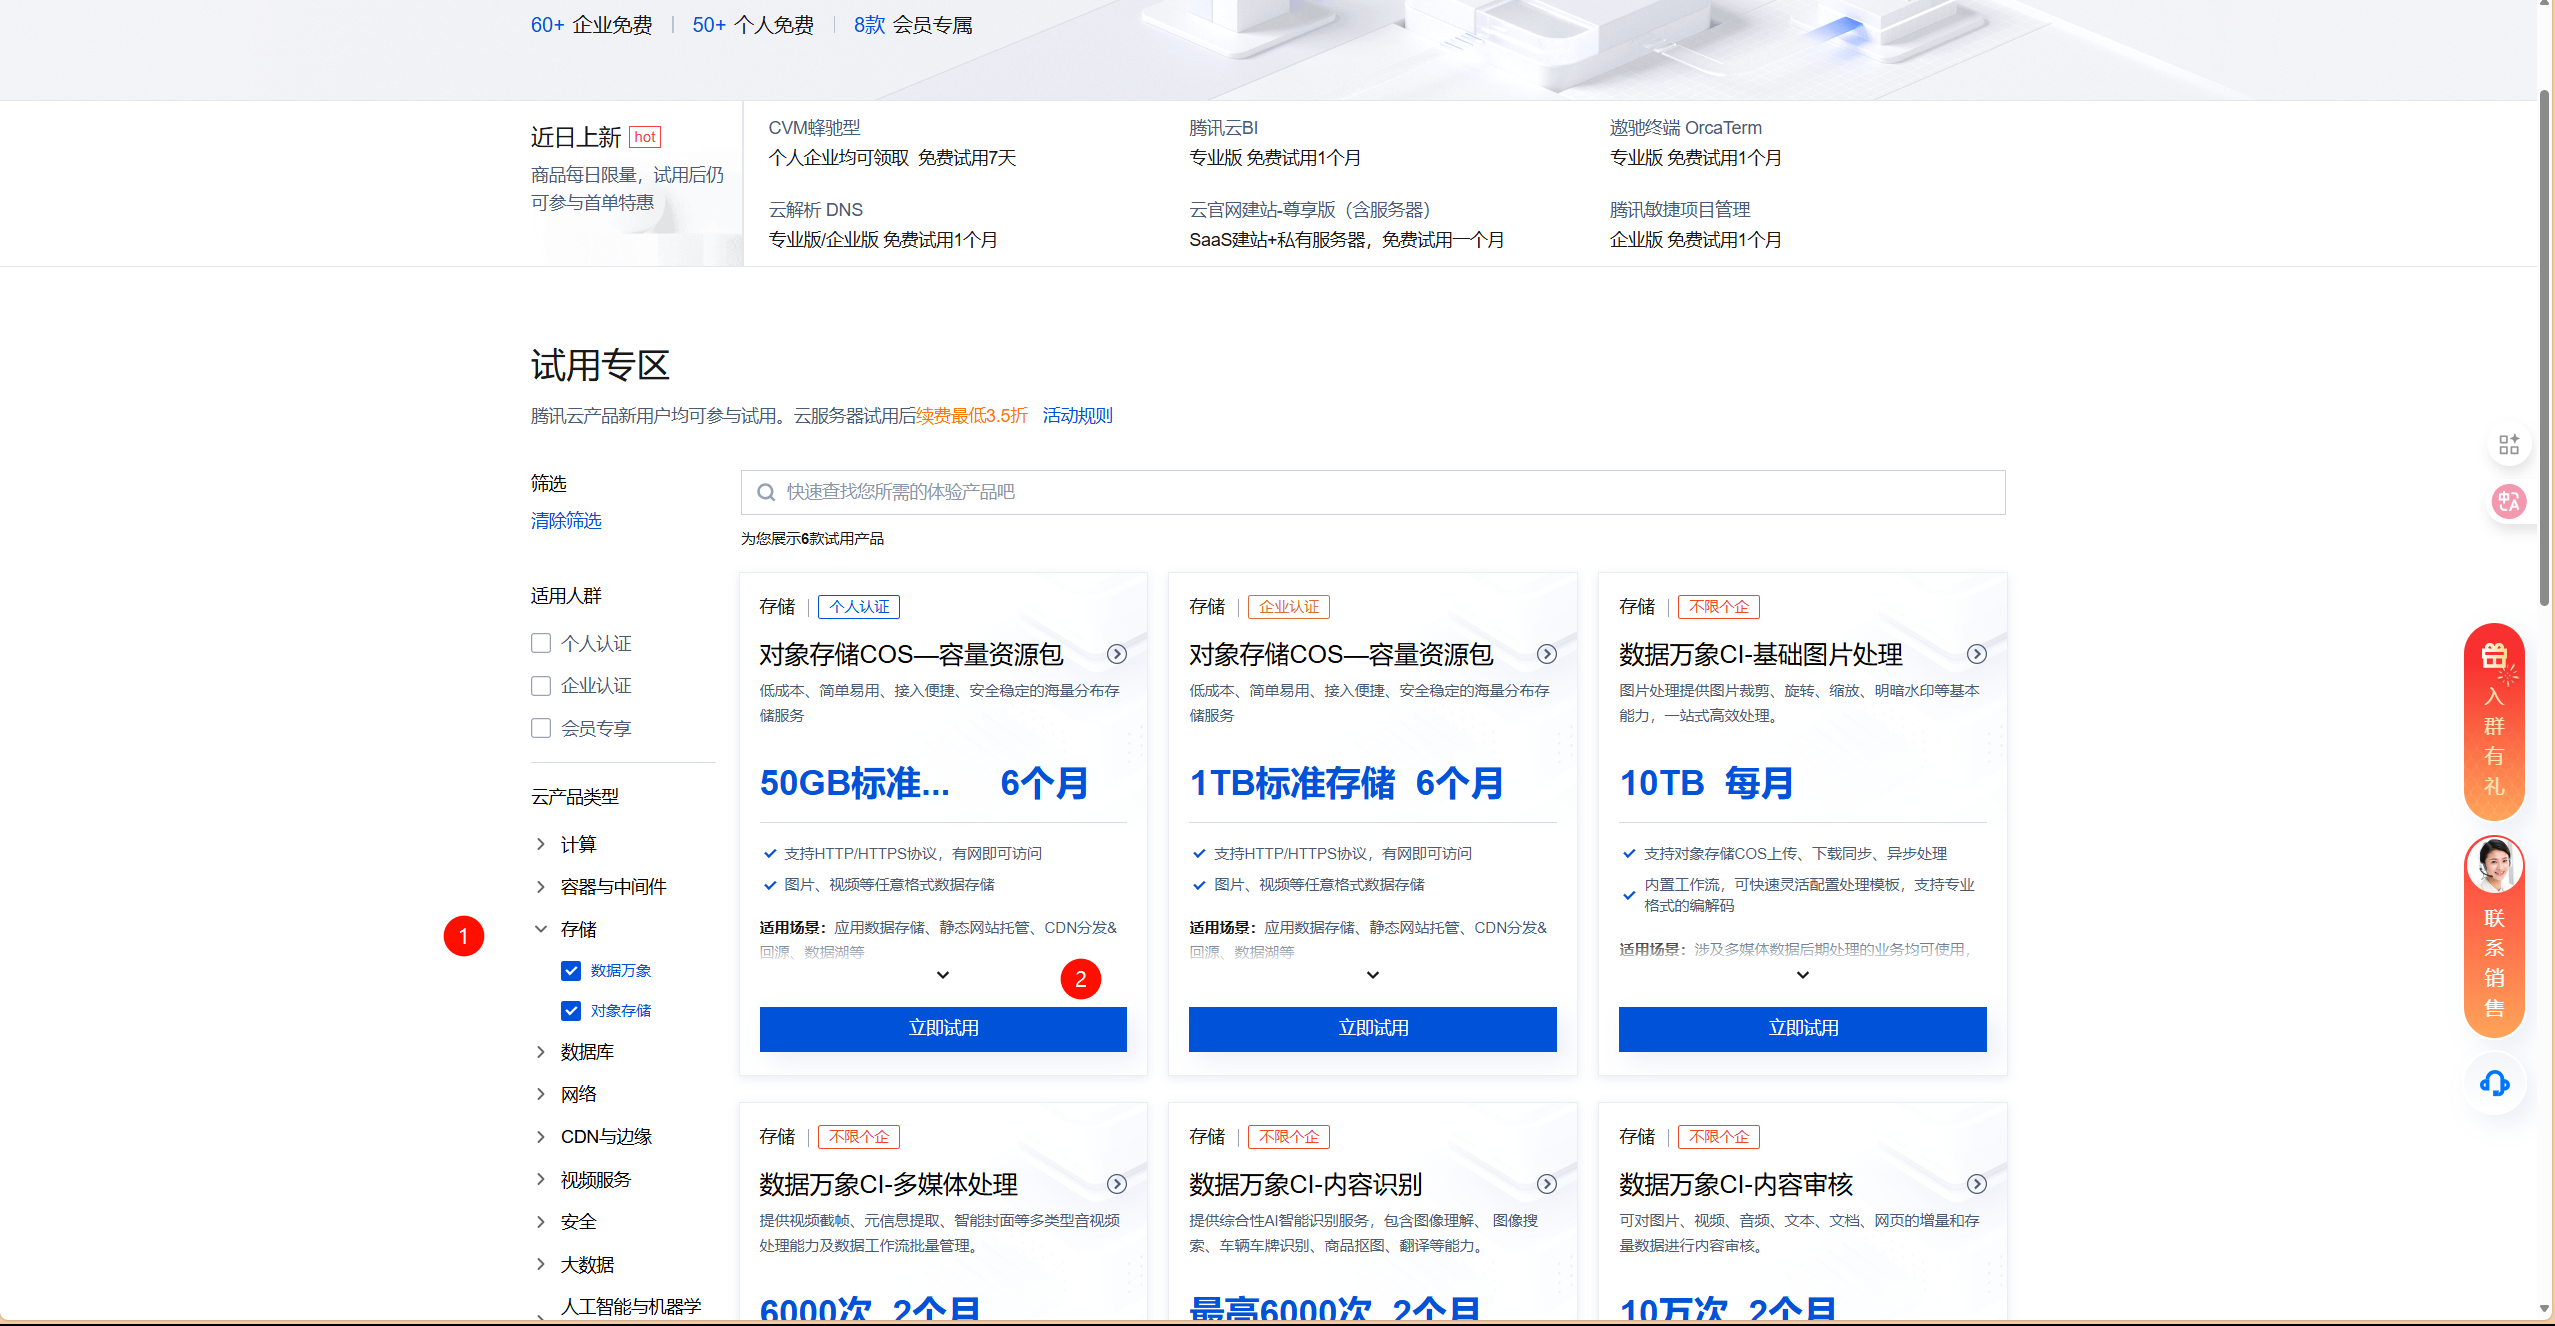Open 腾讯云BI new product entry
The width and height of the screenshot is (2555, 1326).
coord(1275,143)
